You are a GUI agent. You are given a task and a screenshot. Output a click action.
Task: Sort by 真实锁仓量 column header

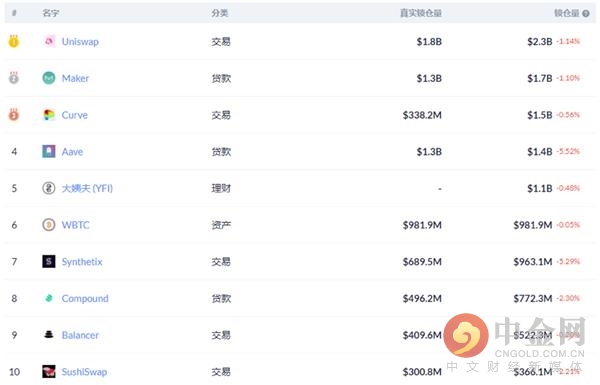(421, 13)
